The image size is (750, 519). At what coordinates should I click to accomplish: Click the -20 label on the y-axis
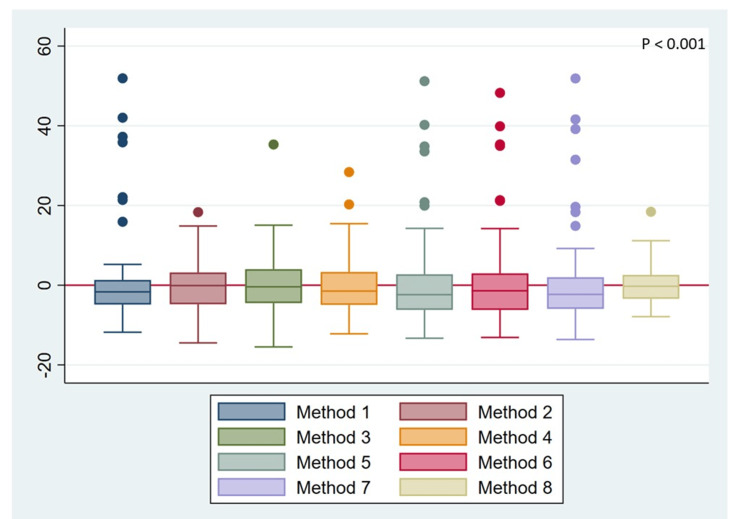(44, 365)
